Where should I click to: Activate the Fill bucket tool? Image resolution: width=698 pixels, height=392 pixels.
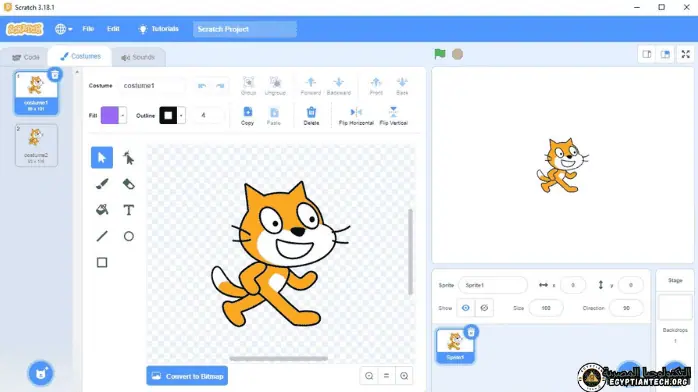tap(101, 210)
